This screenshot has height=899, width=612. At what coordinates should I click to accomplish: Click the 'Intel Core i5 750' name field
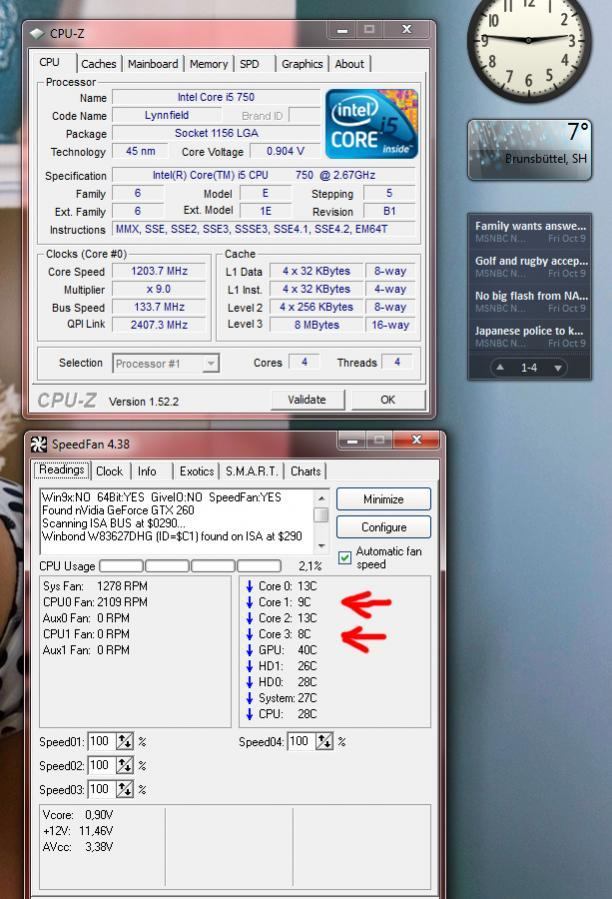pos(216,97)
